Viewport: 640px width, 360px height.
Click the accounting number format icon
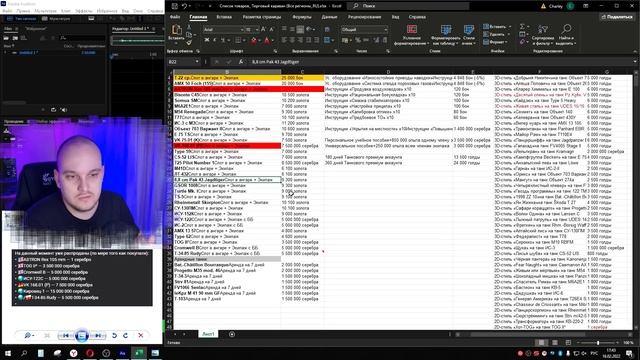tap(345, 40)
